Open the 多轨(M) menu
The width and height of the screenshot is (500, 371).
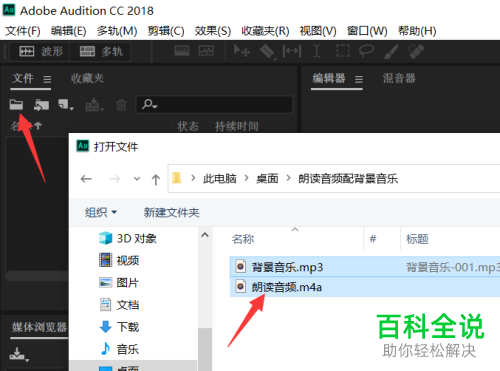pyautogui.click(x=117, y=31)
